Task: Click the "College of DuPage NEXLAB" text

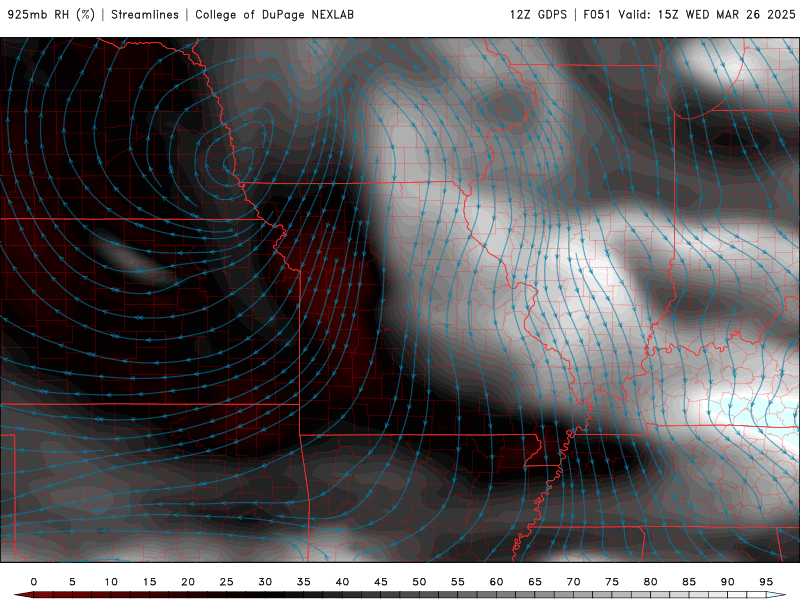Action: click(x=274, y=14)
